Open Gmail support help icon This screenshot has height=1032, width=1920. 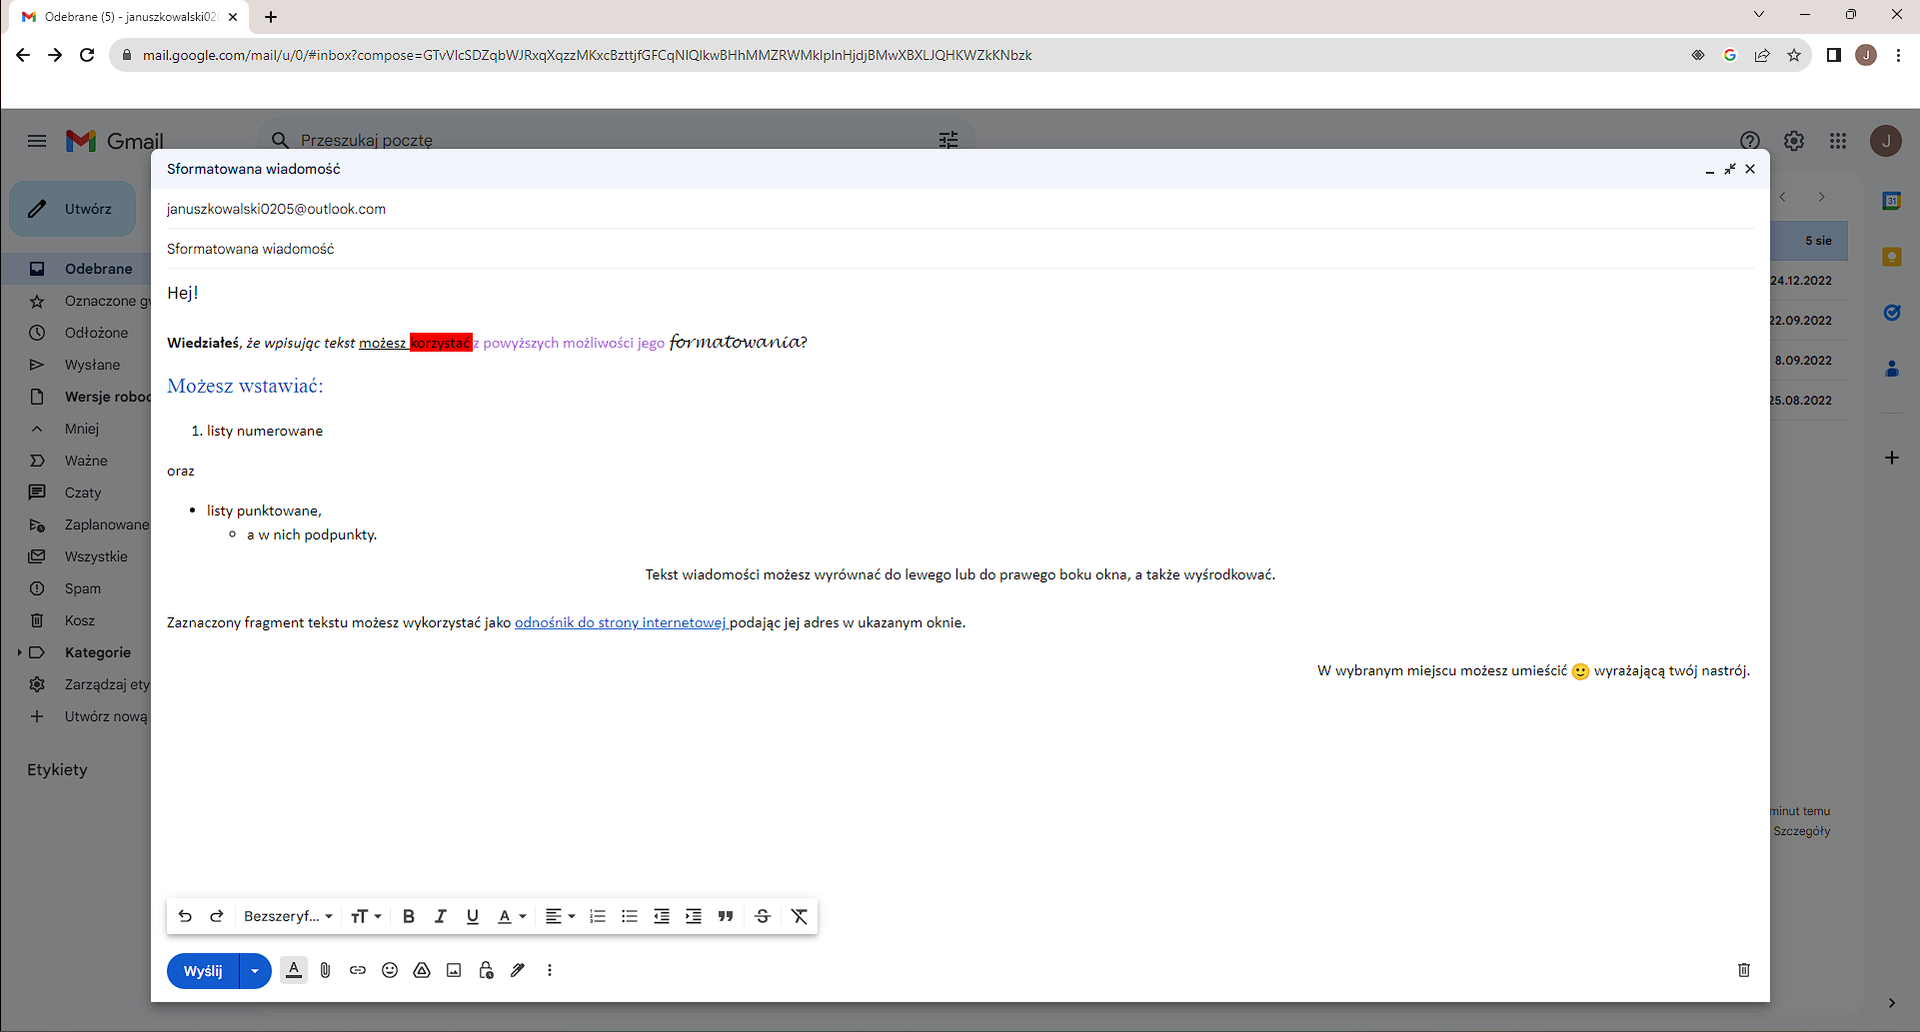click(x=1750, y=141)
